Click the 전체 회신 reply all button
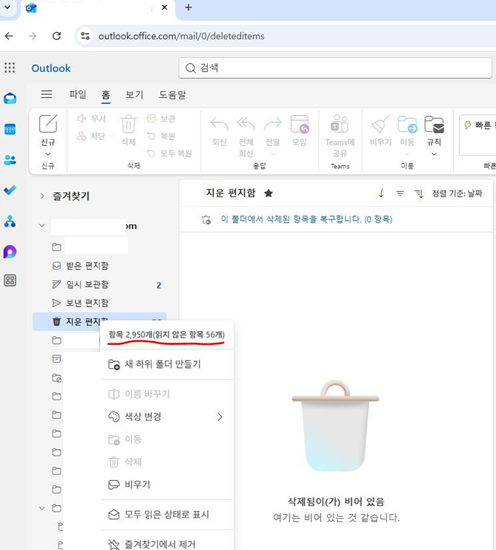 pos(246,137)
